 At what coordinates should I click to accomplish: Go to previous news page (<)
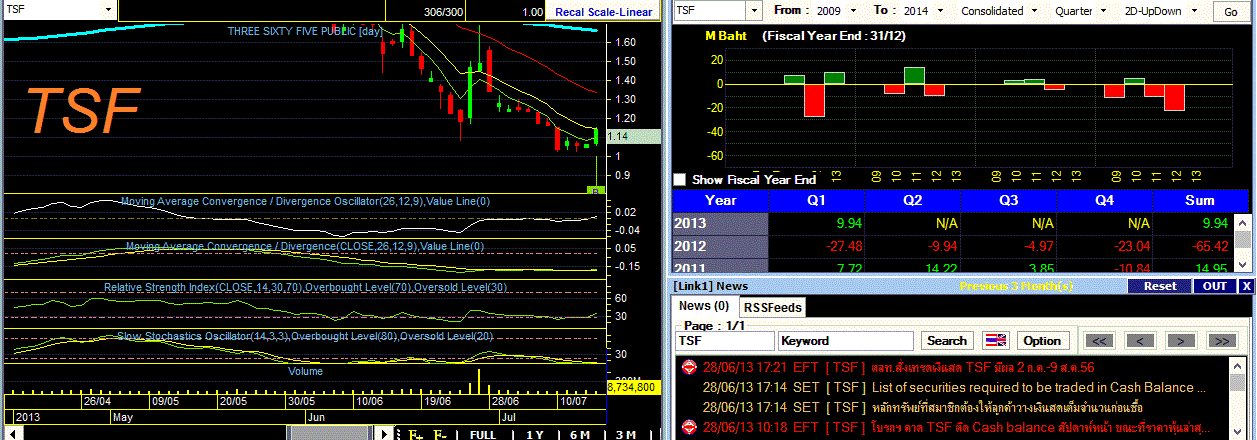[x=1141, y=341]
